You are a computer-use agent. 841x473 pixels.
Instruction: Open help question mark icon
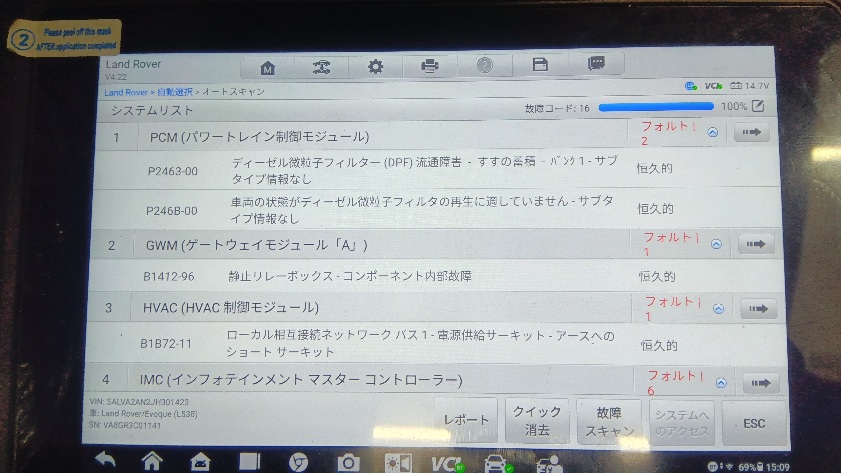tap(484, 65)
